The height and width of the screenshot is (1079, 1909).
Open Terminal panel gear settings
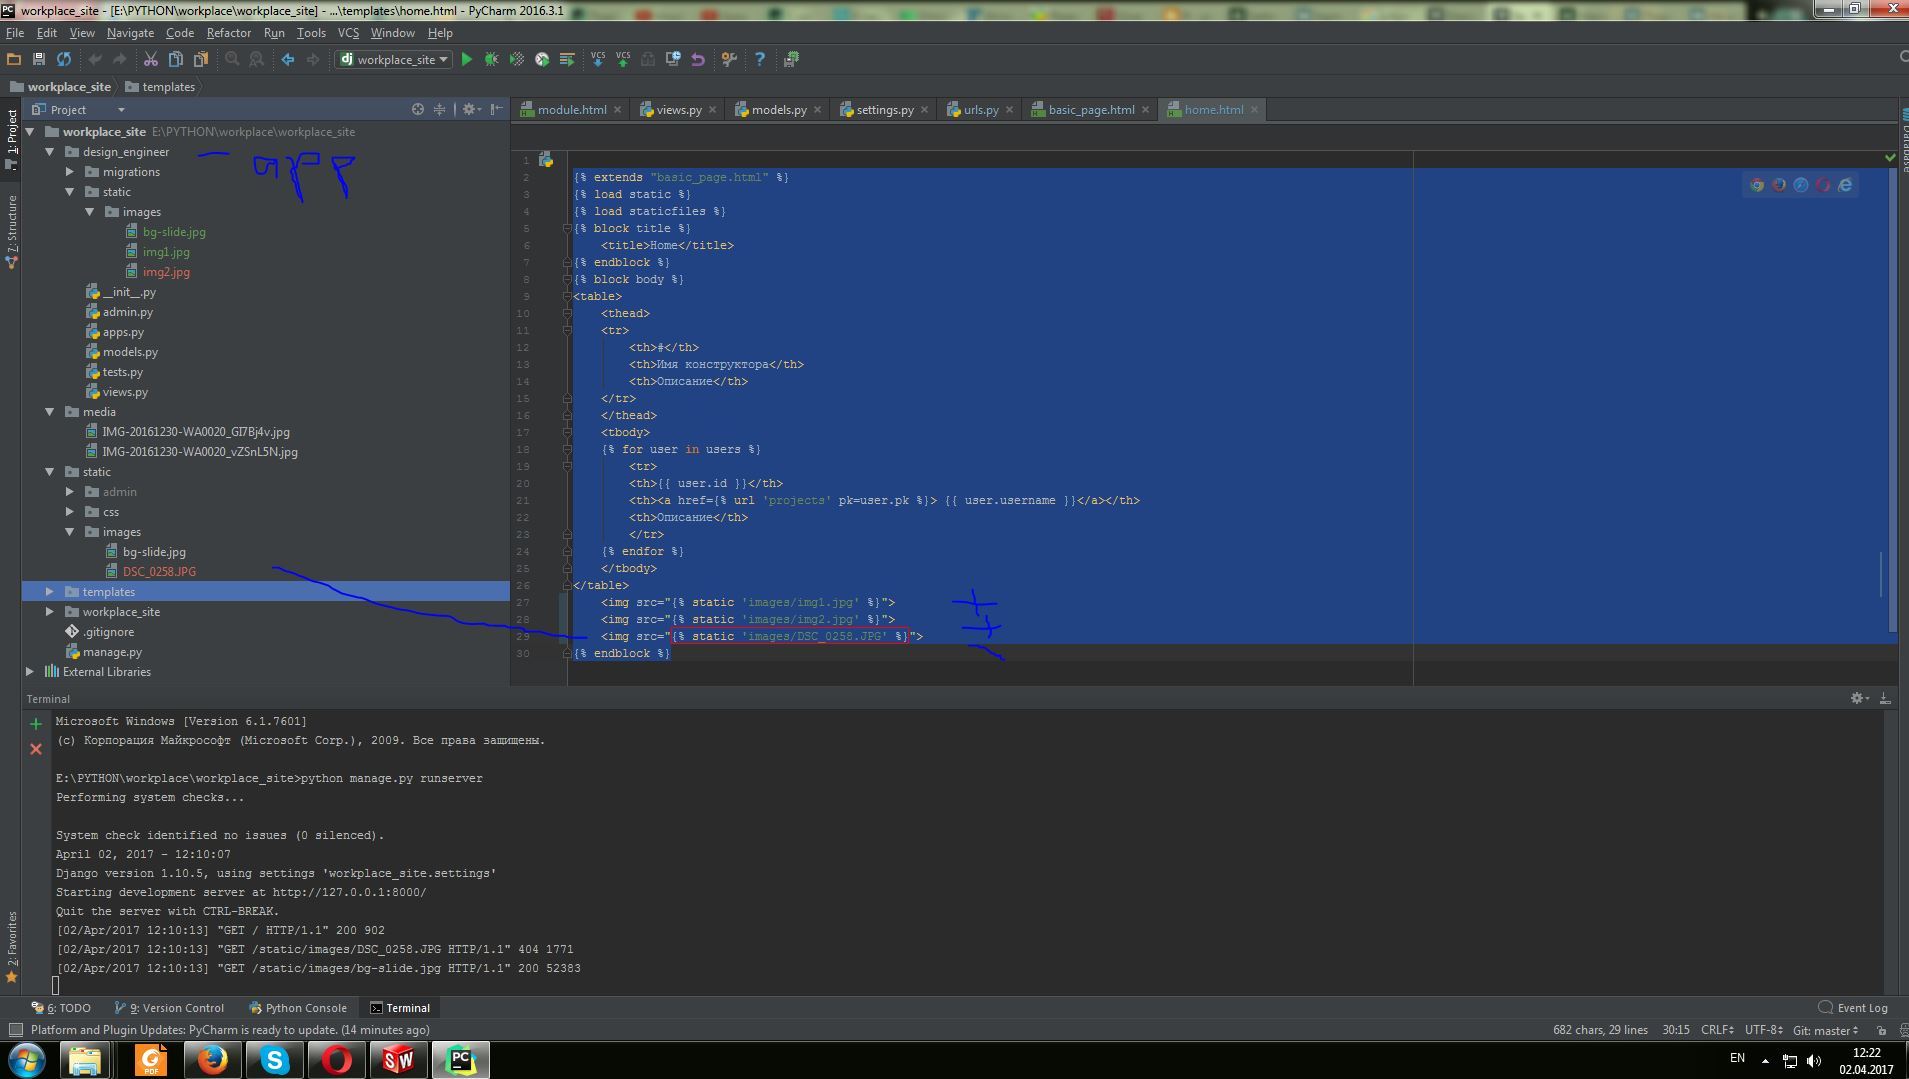pos(1858,698)
